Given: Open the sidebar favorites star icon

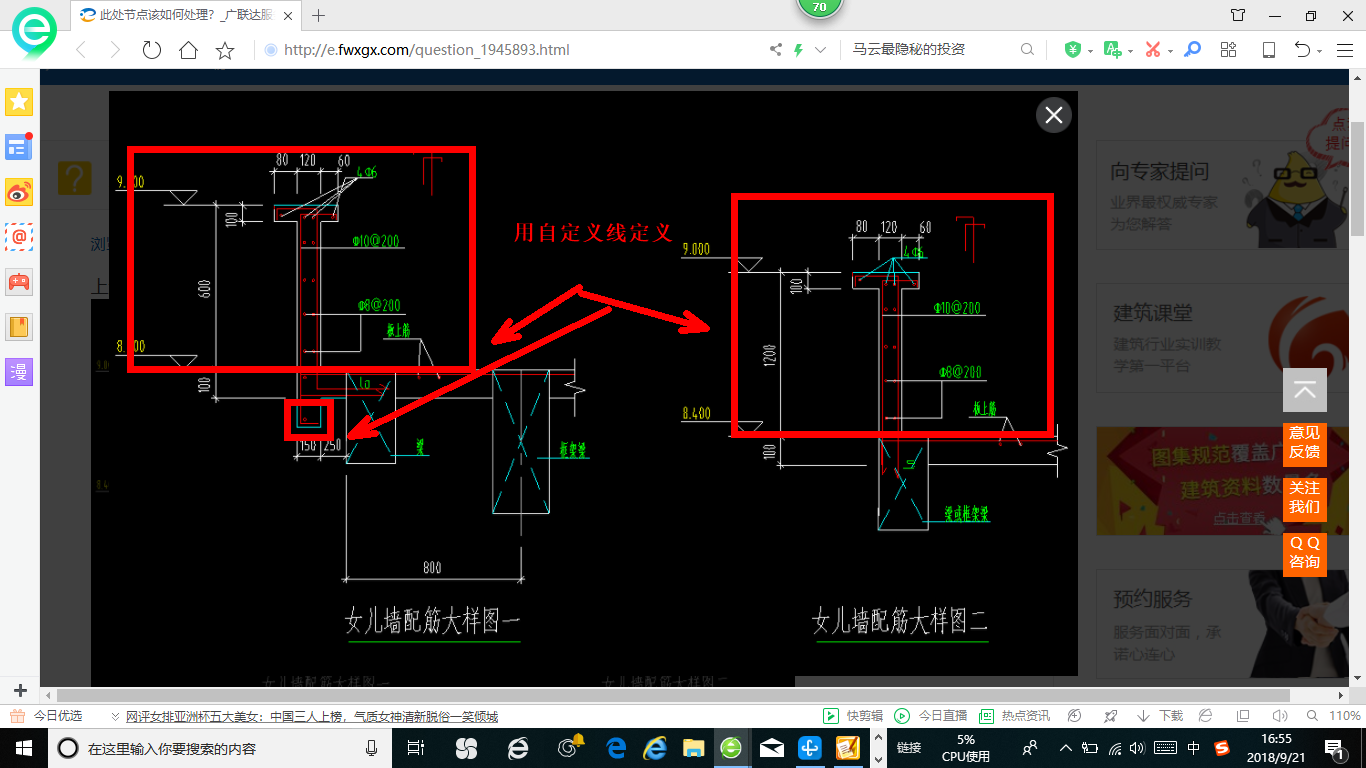Looking at the screenshot, I should (19, 101).
